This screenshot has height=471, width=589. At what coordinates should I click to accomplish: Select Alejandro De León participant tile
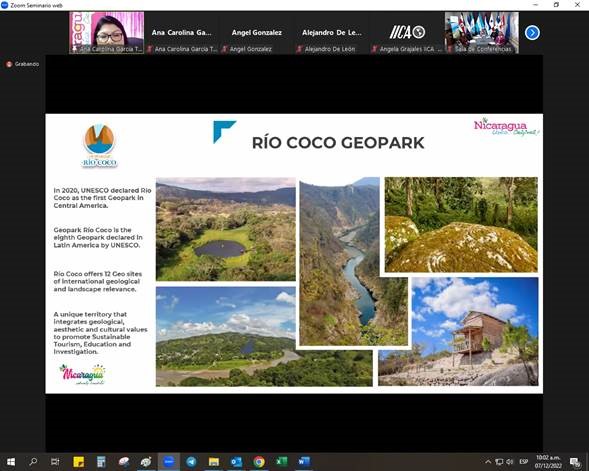pyautogui.click(x=332, y=32)
